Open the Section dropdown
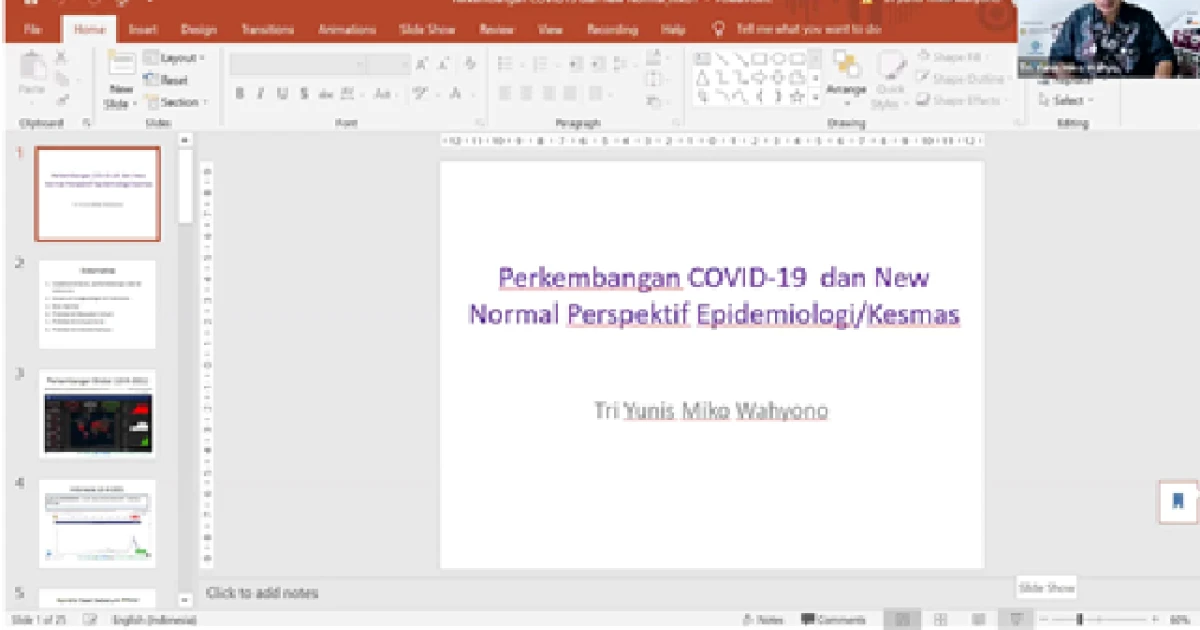 click(176, 102)
